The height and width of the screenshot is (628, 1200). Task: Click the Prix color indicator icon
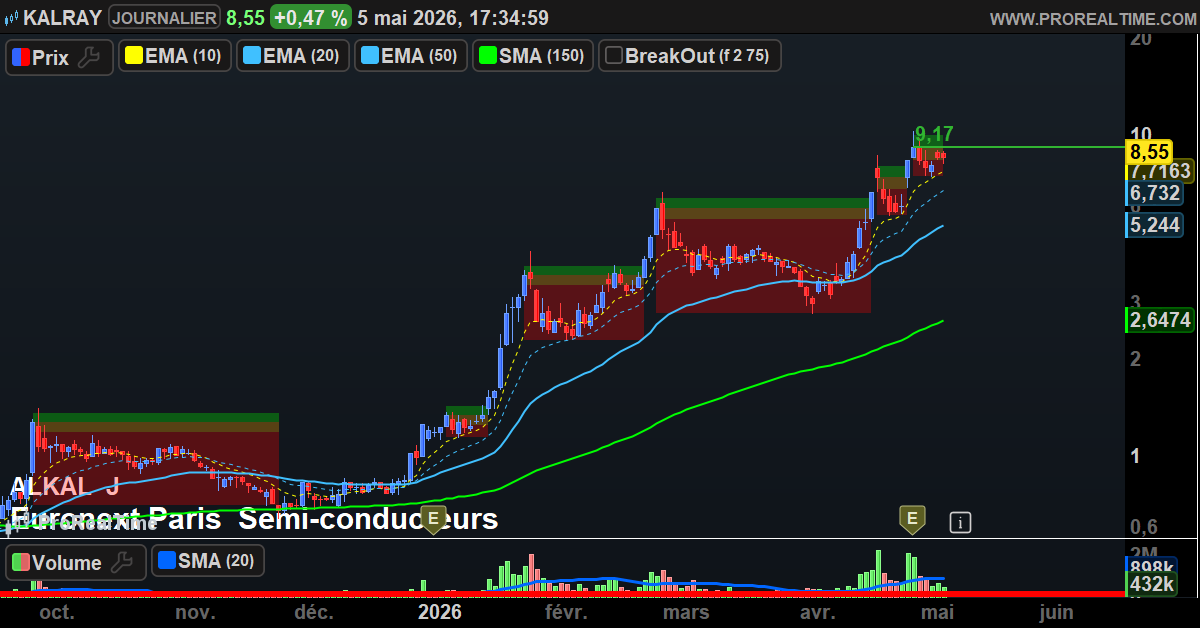[20, 57]
